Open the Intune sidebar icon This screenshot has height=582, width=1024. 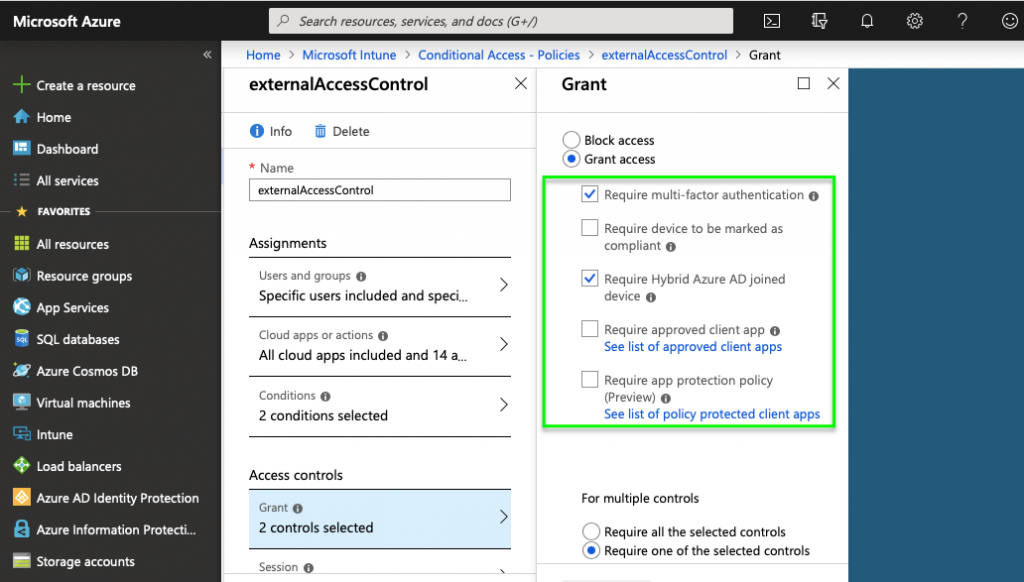(x=21, y=435)
